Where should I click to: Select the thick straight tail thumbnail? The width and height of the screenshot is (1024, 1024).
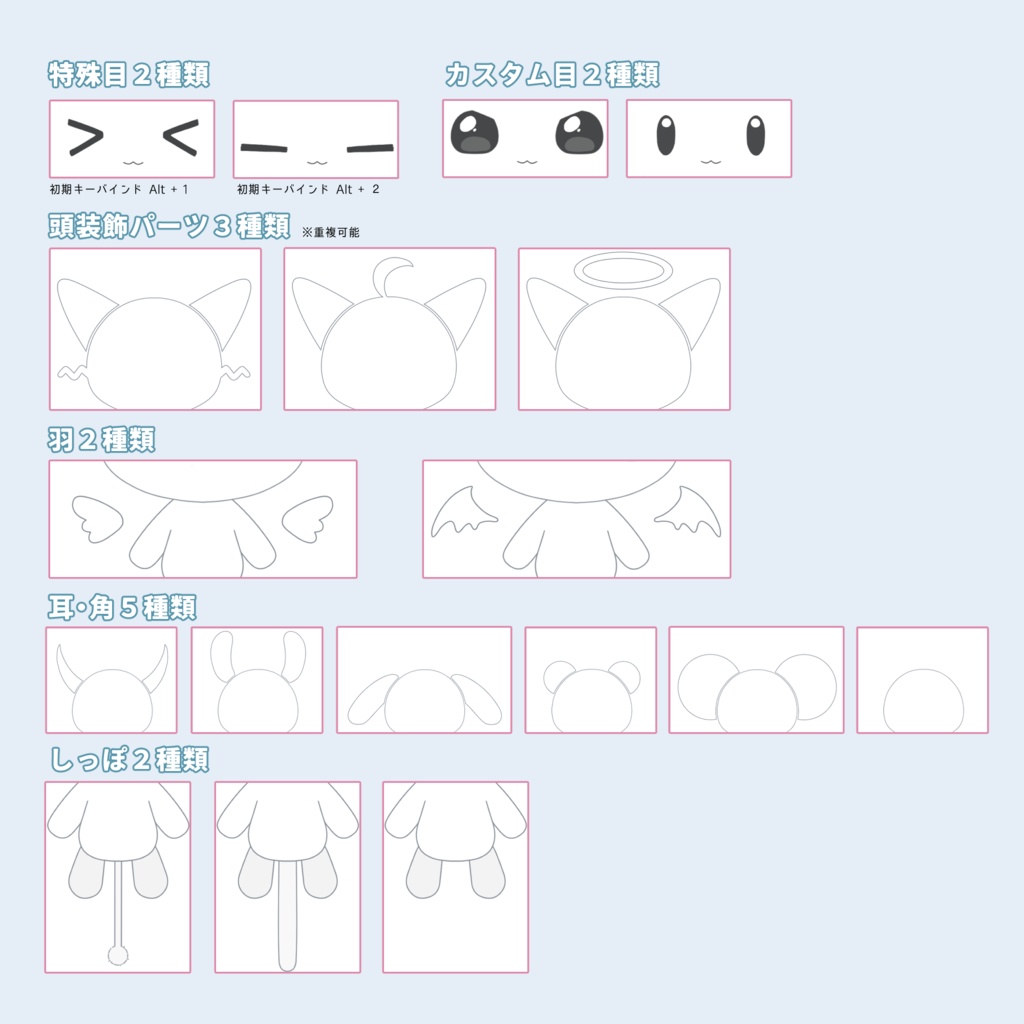(288, 877)
